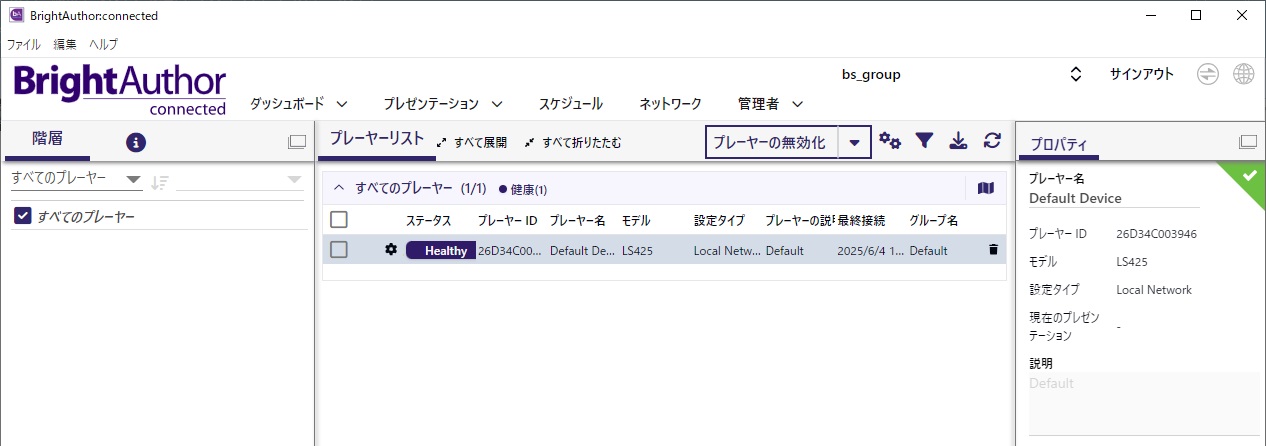Image resolution: width=1266 pixels, height=446 pixels.
Task: Open the empty sort-field dropdown in hierarchy
Action: [x=239, y=180]
